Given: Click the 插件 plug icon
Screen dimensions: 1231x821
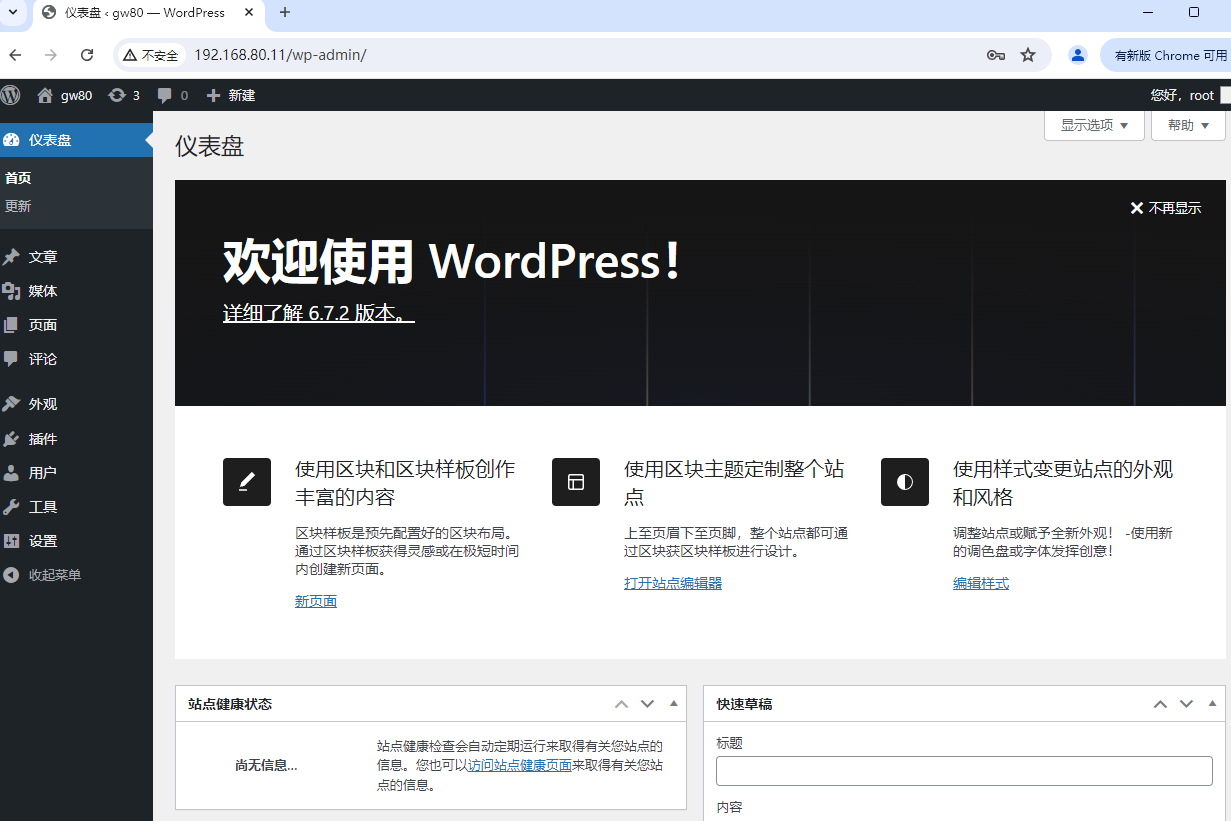Looking at the screenshot, I should tap(11, 438).
